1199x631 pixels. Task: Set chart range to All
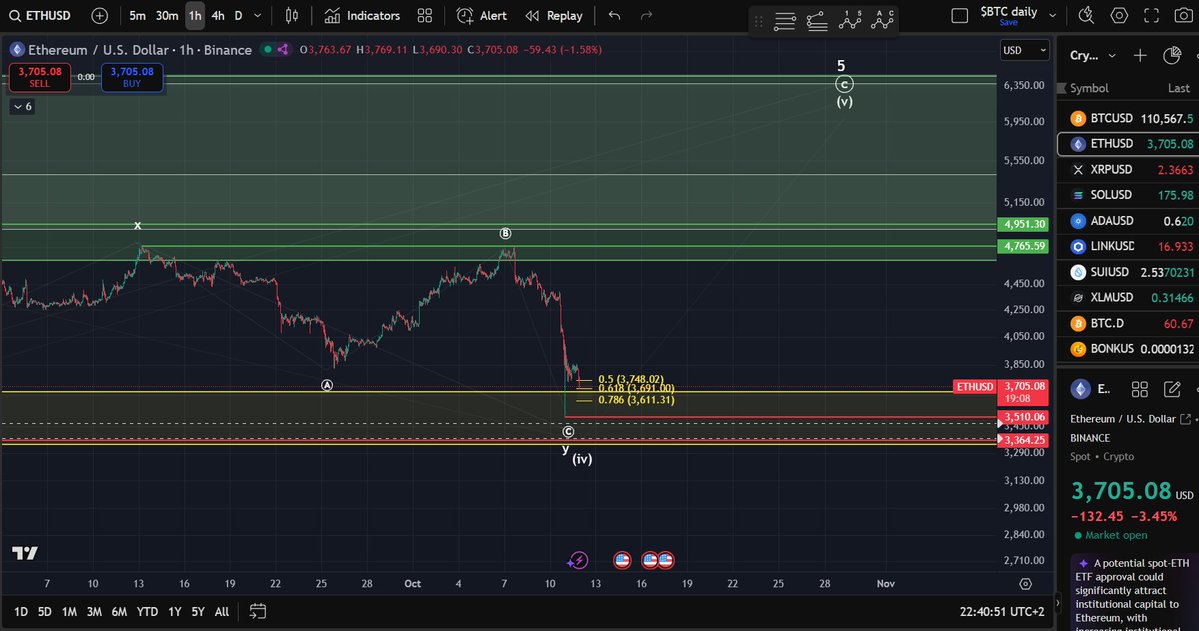(x=222, y=612)
